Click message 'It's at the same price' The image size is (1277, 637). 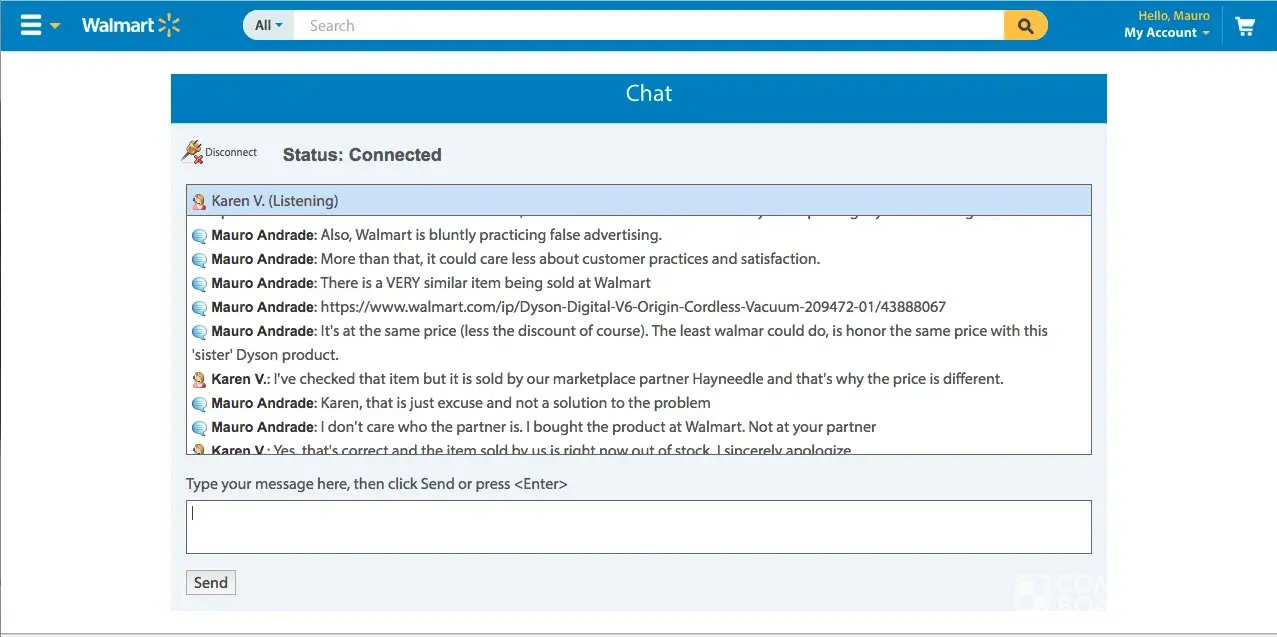620,343
